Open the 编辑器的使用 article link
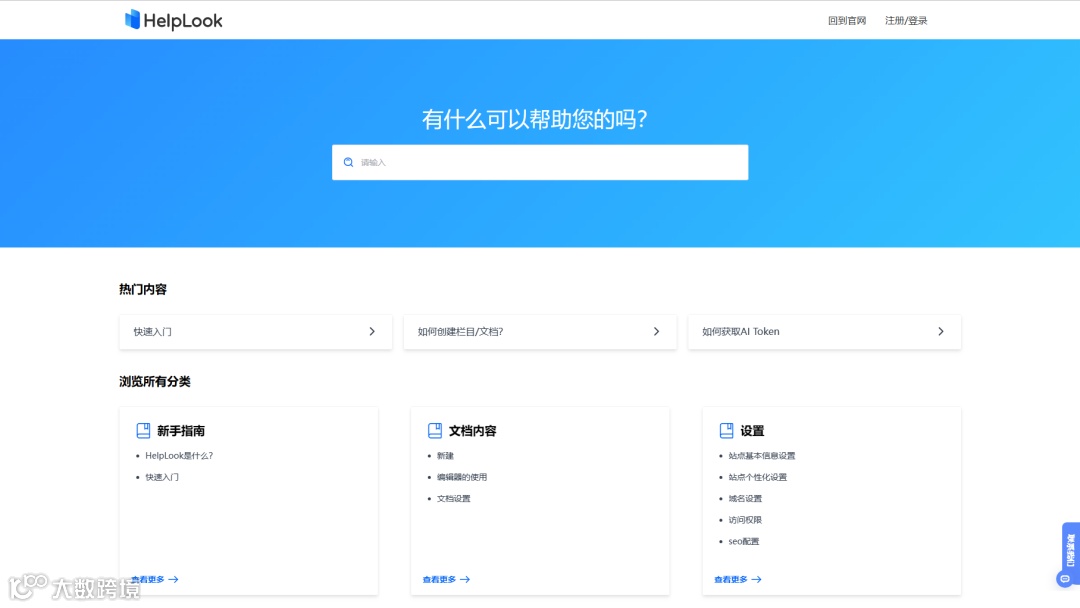This screenshot has width=1080, height=608. [x=462, y=477]
